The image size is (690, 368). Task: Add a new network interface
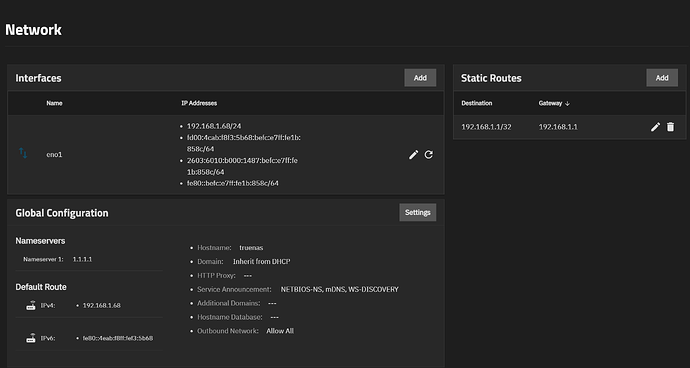pos(420,78)
